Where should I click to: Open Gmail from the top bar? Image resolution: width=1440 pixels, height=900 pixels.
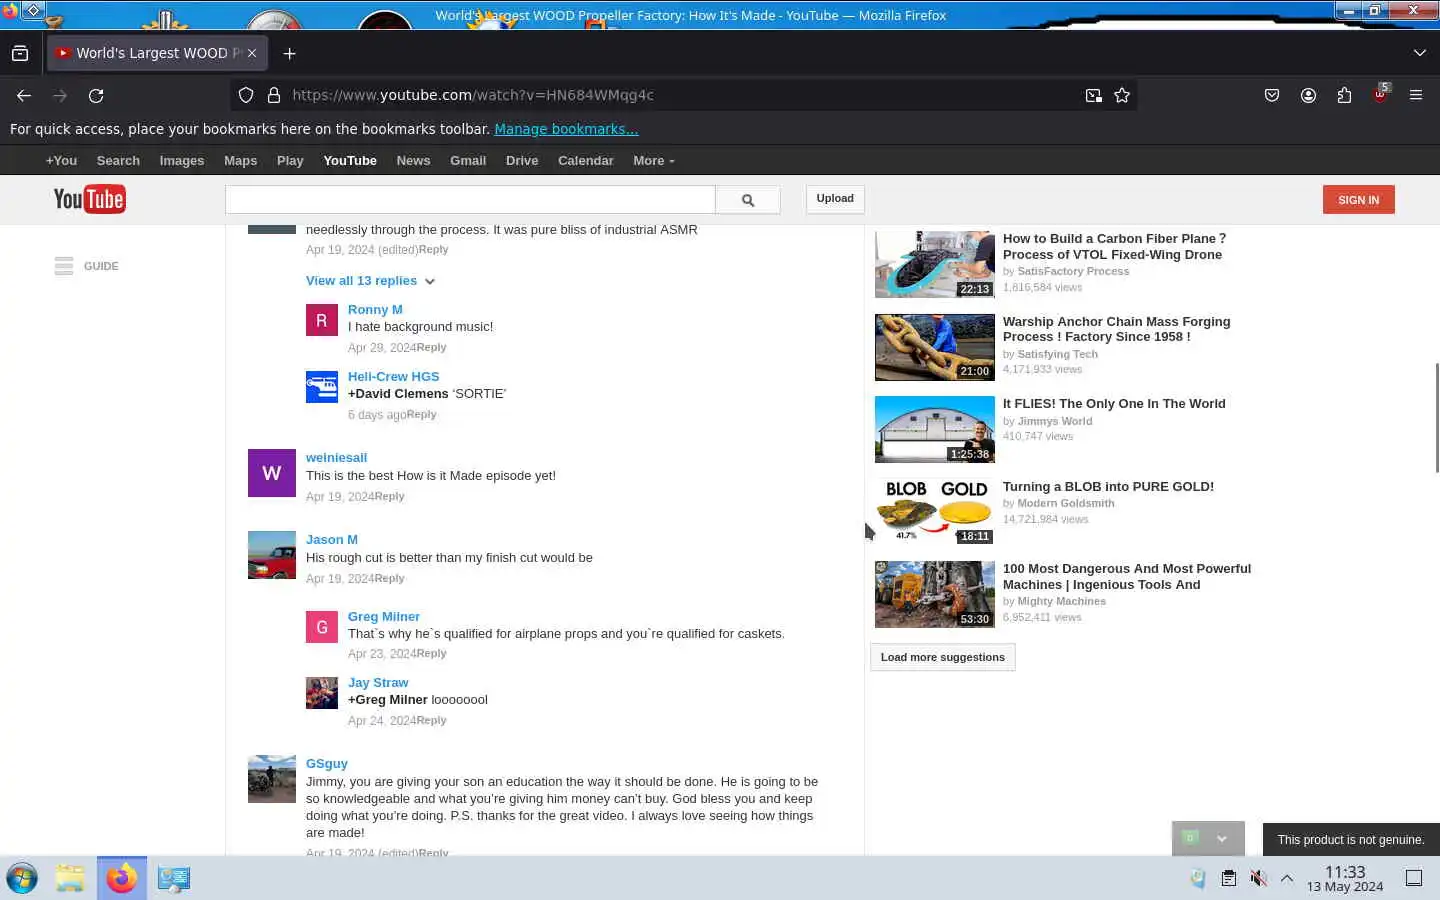coord(468,160)
